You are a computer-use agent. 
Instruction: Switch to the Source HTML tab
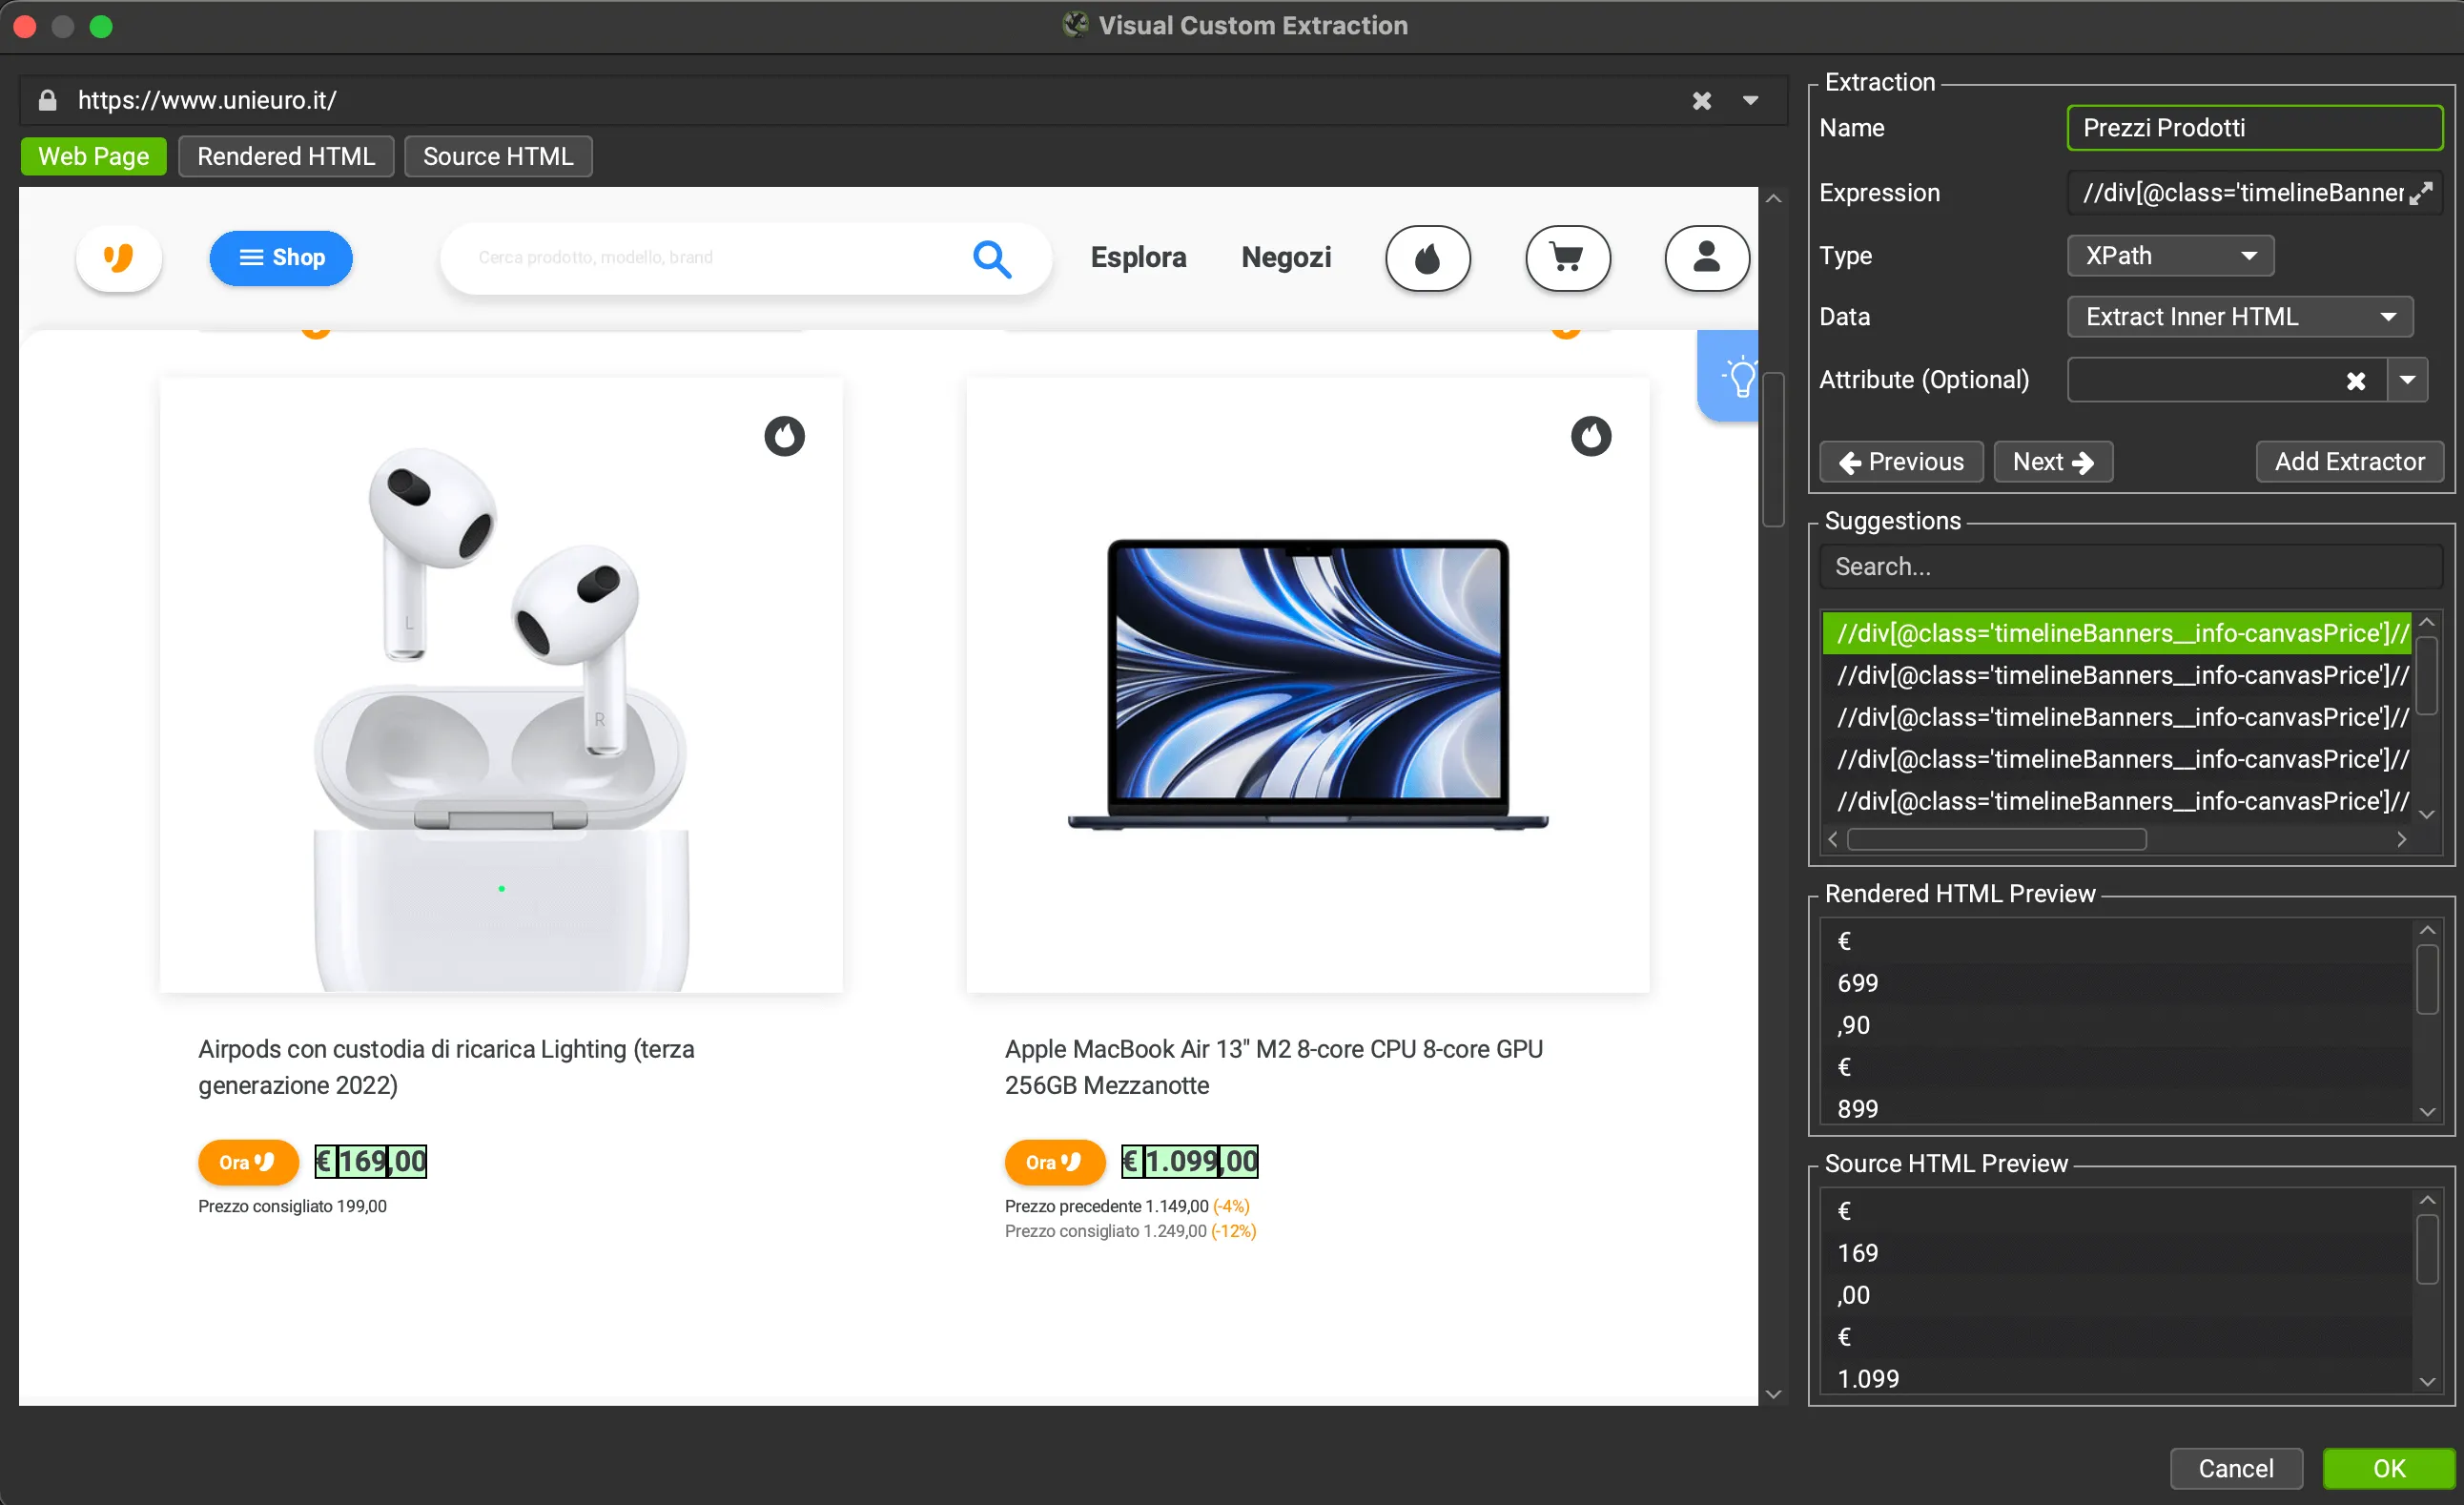click(498, 156)
